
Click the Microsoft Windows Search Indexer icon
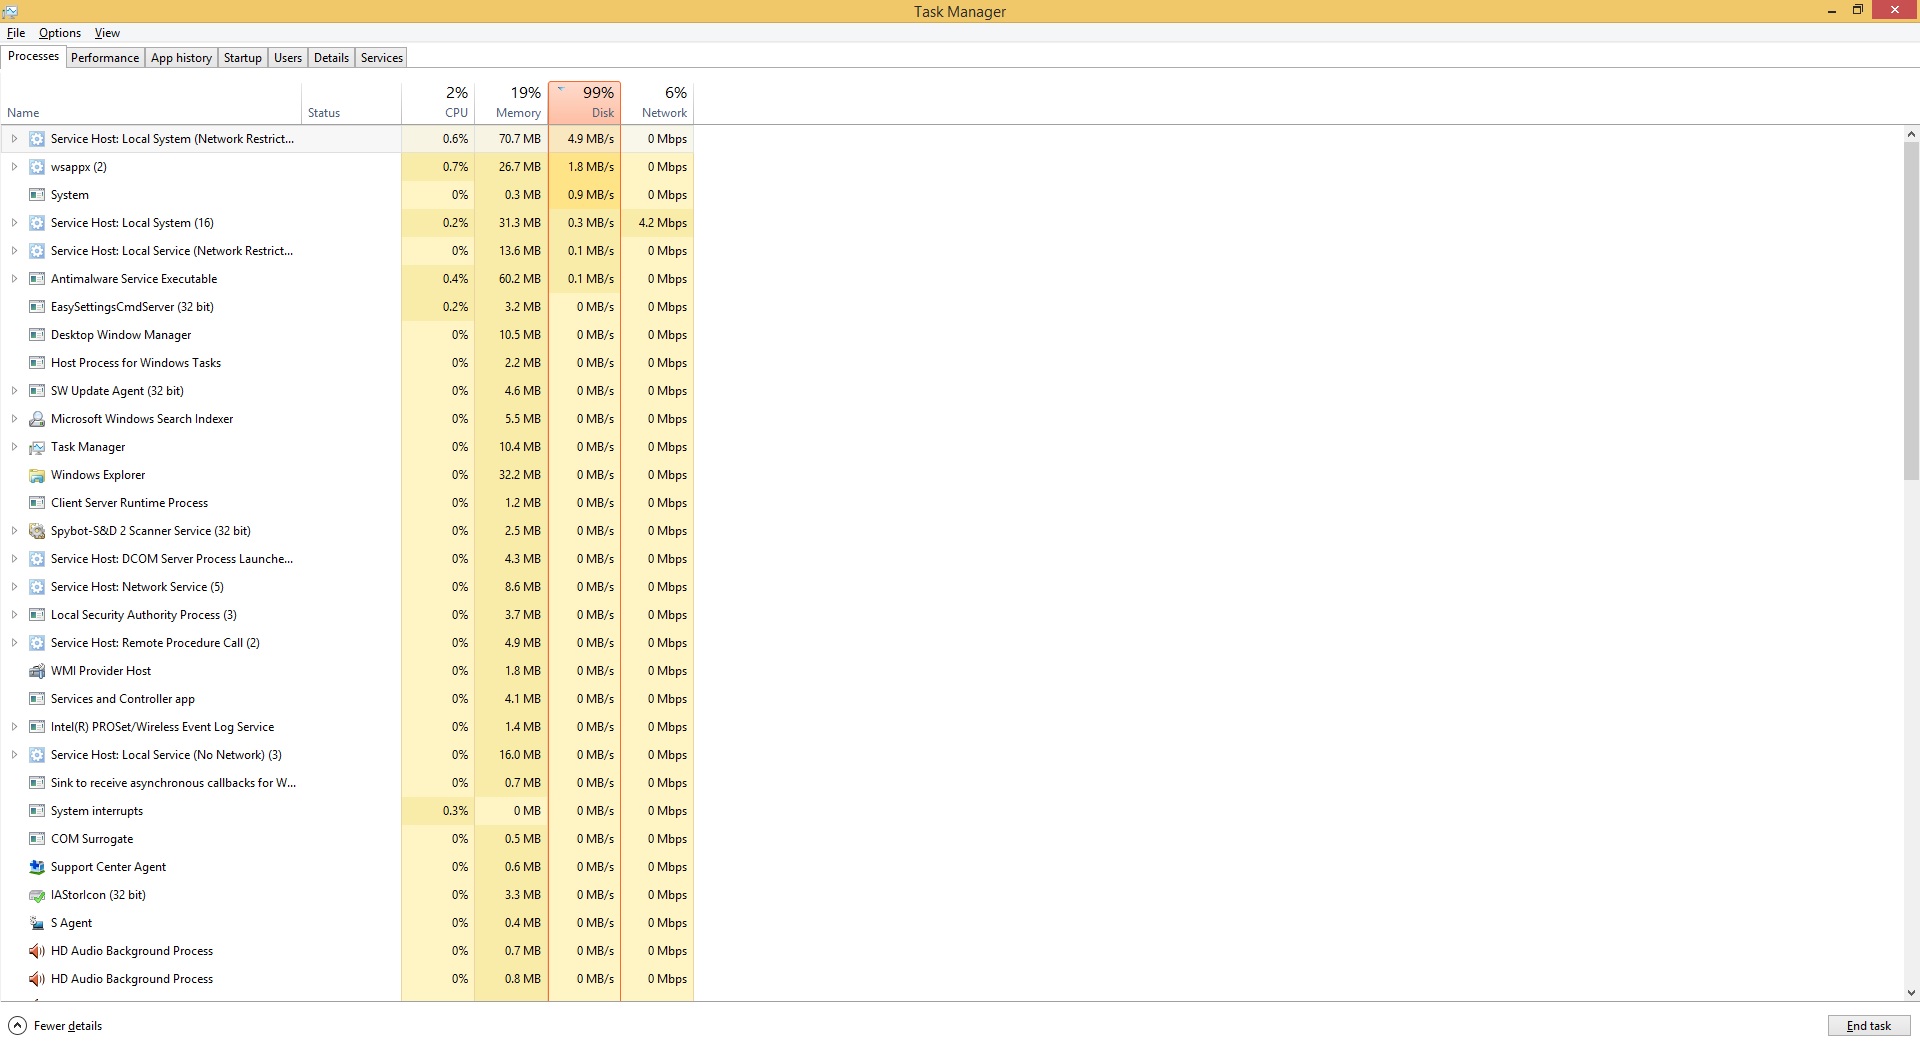pyautogui.click(x=37, y=419)
